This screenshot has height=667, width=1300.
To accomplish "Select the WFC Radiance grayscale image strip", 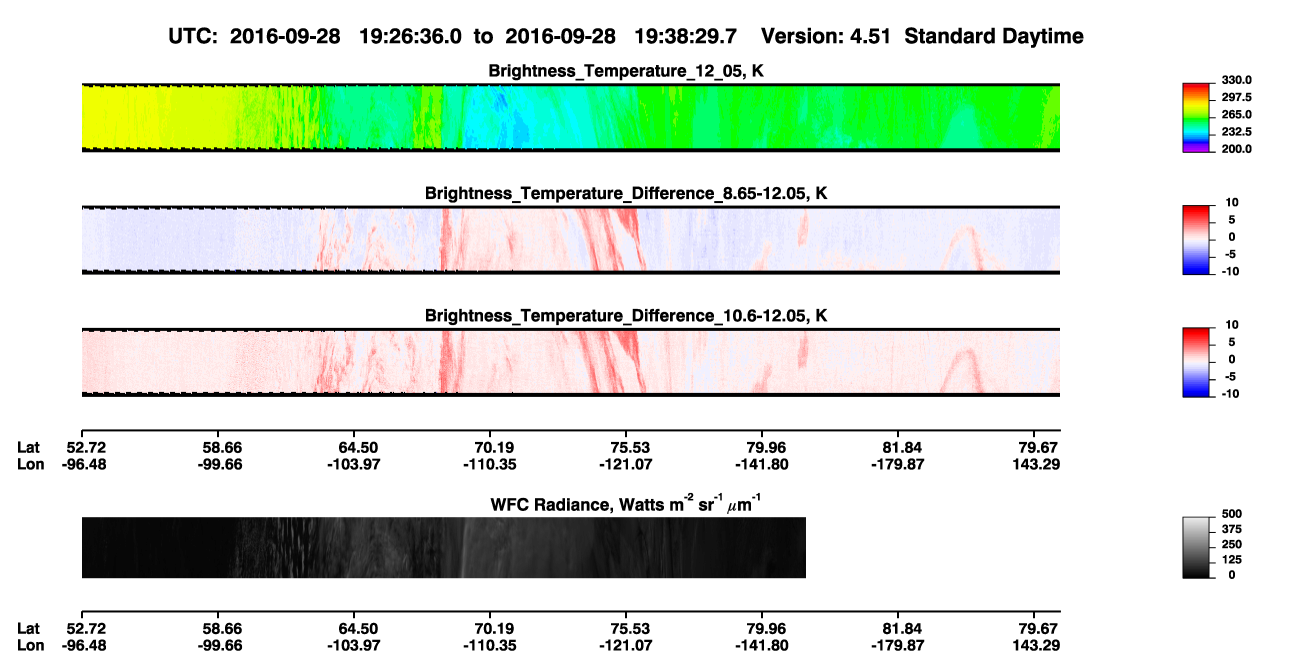I will (x=444, y=548).
